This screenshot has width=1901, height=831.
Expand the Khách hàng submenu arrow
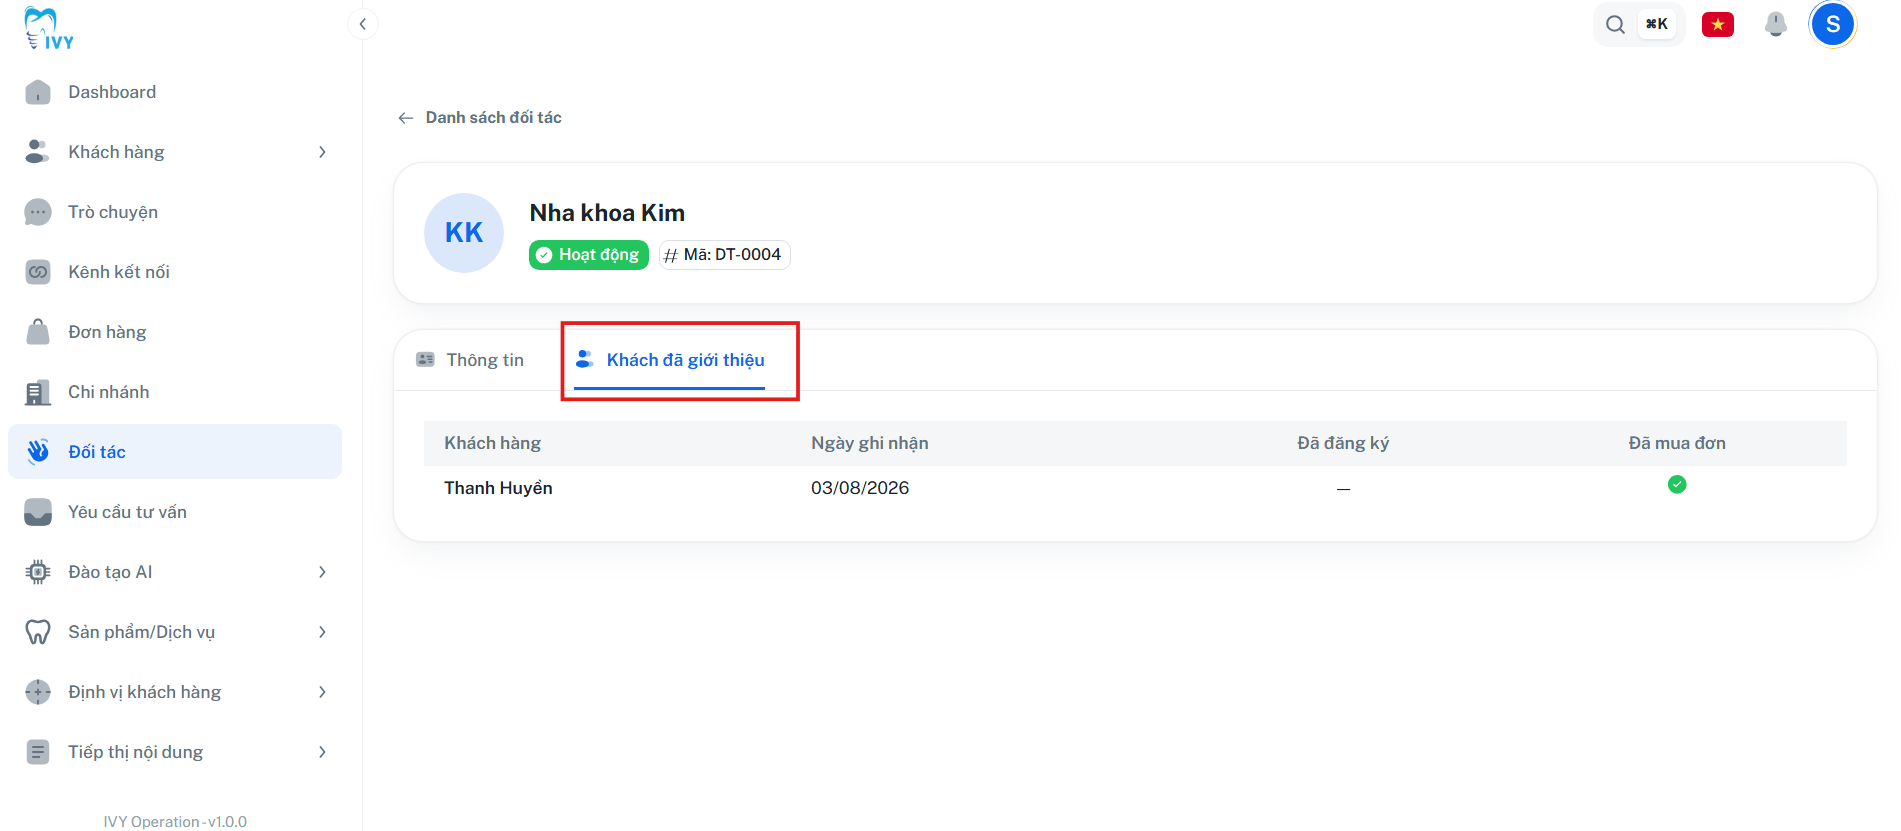[322, 152]
